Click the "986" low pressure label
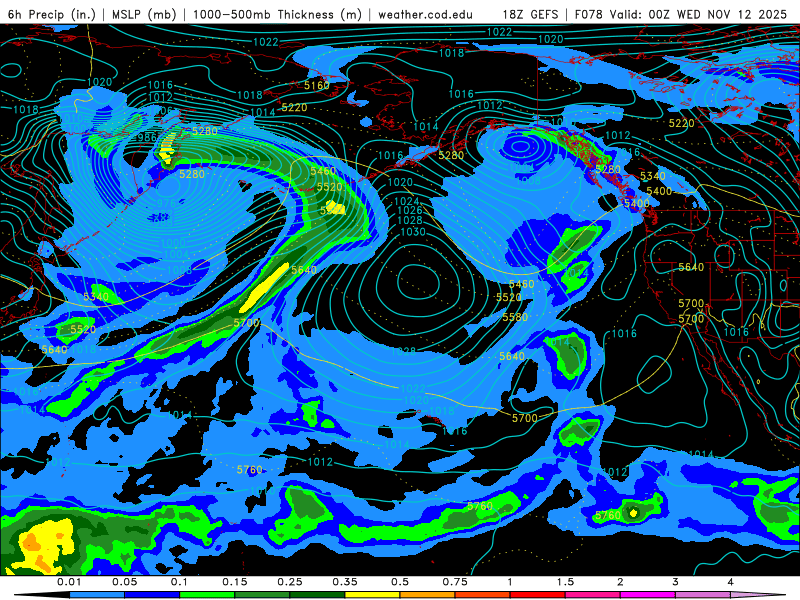800x600 pixels. (147, 137)
